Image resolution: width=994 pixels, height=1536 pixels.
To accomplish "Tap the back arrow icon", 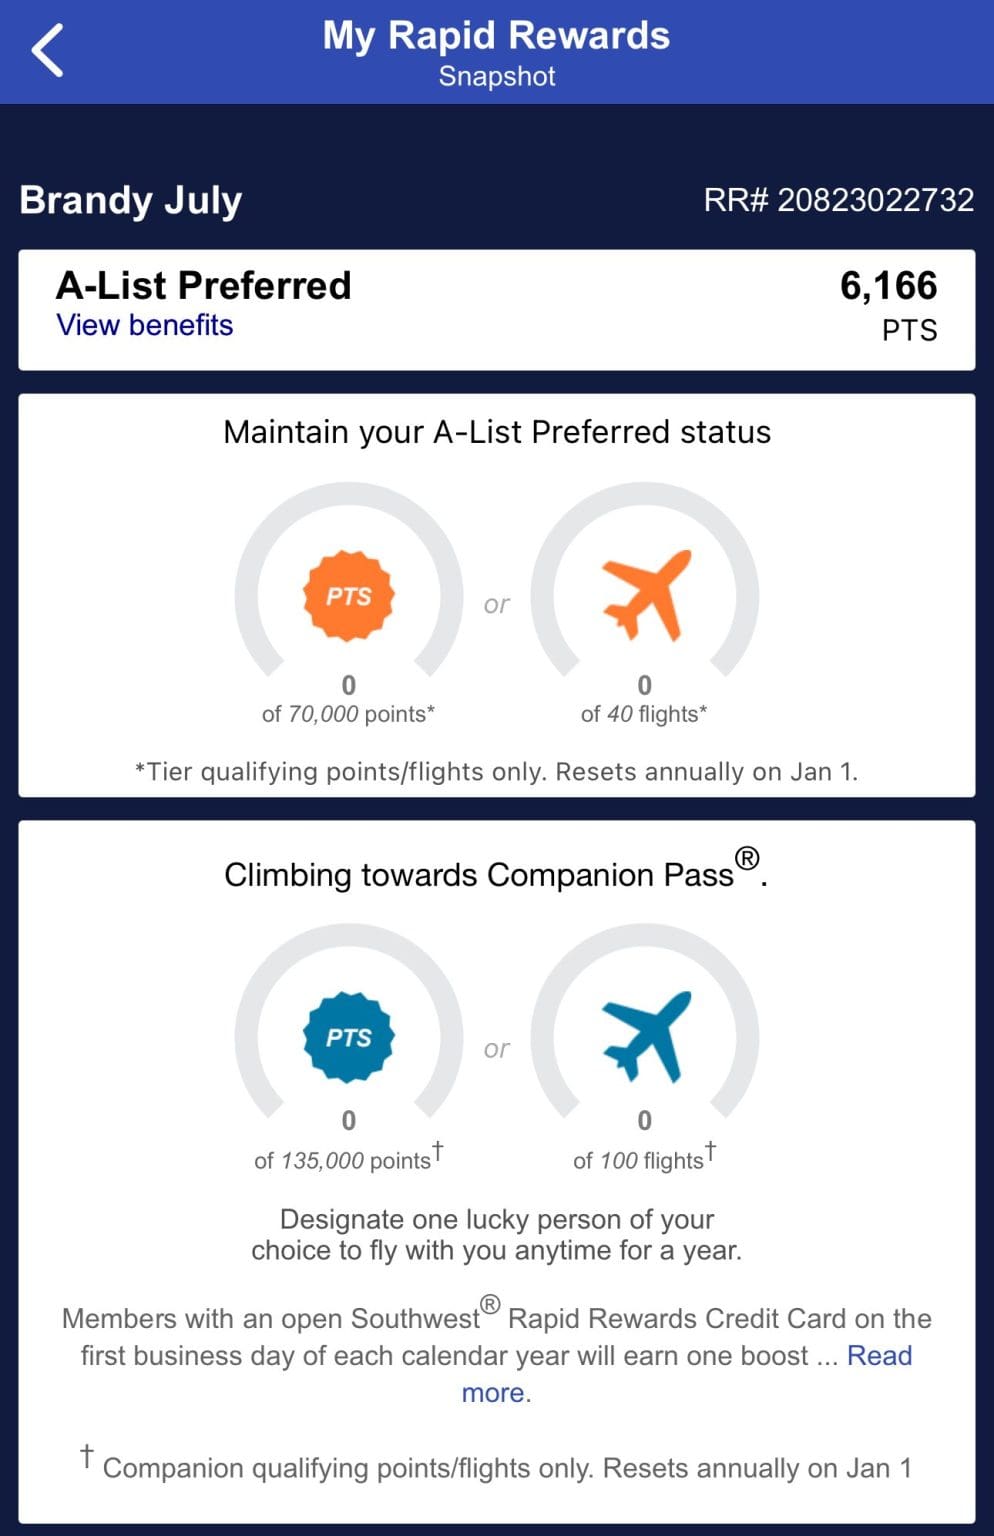I will [45, 48].
